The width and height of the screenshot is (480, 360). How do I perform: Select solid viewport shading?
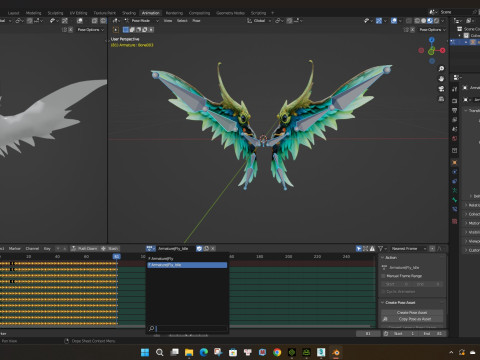424,21
